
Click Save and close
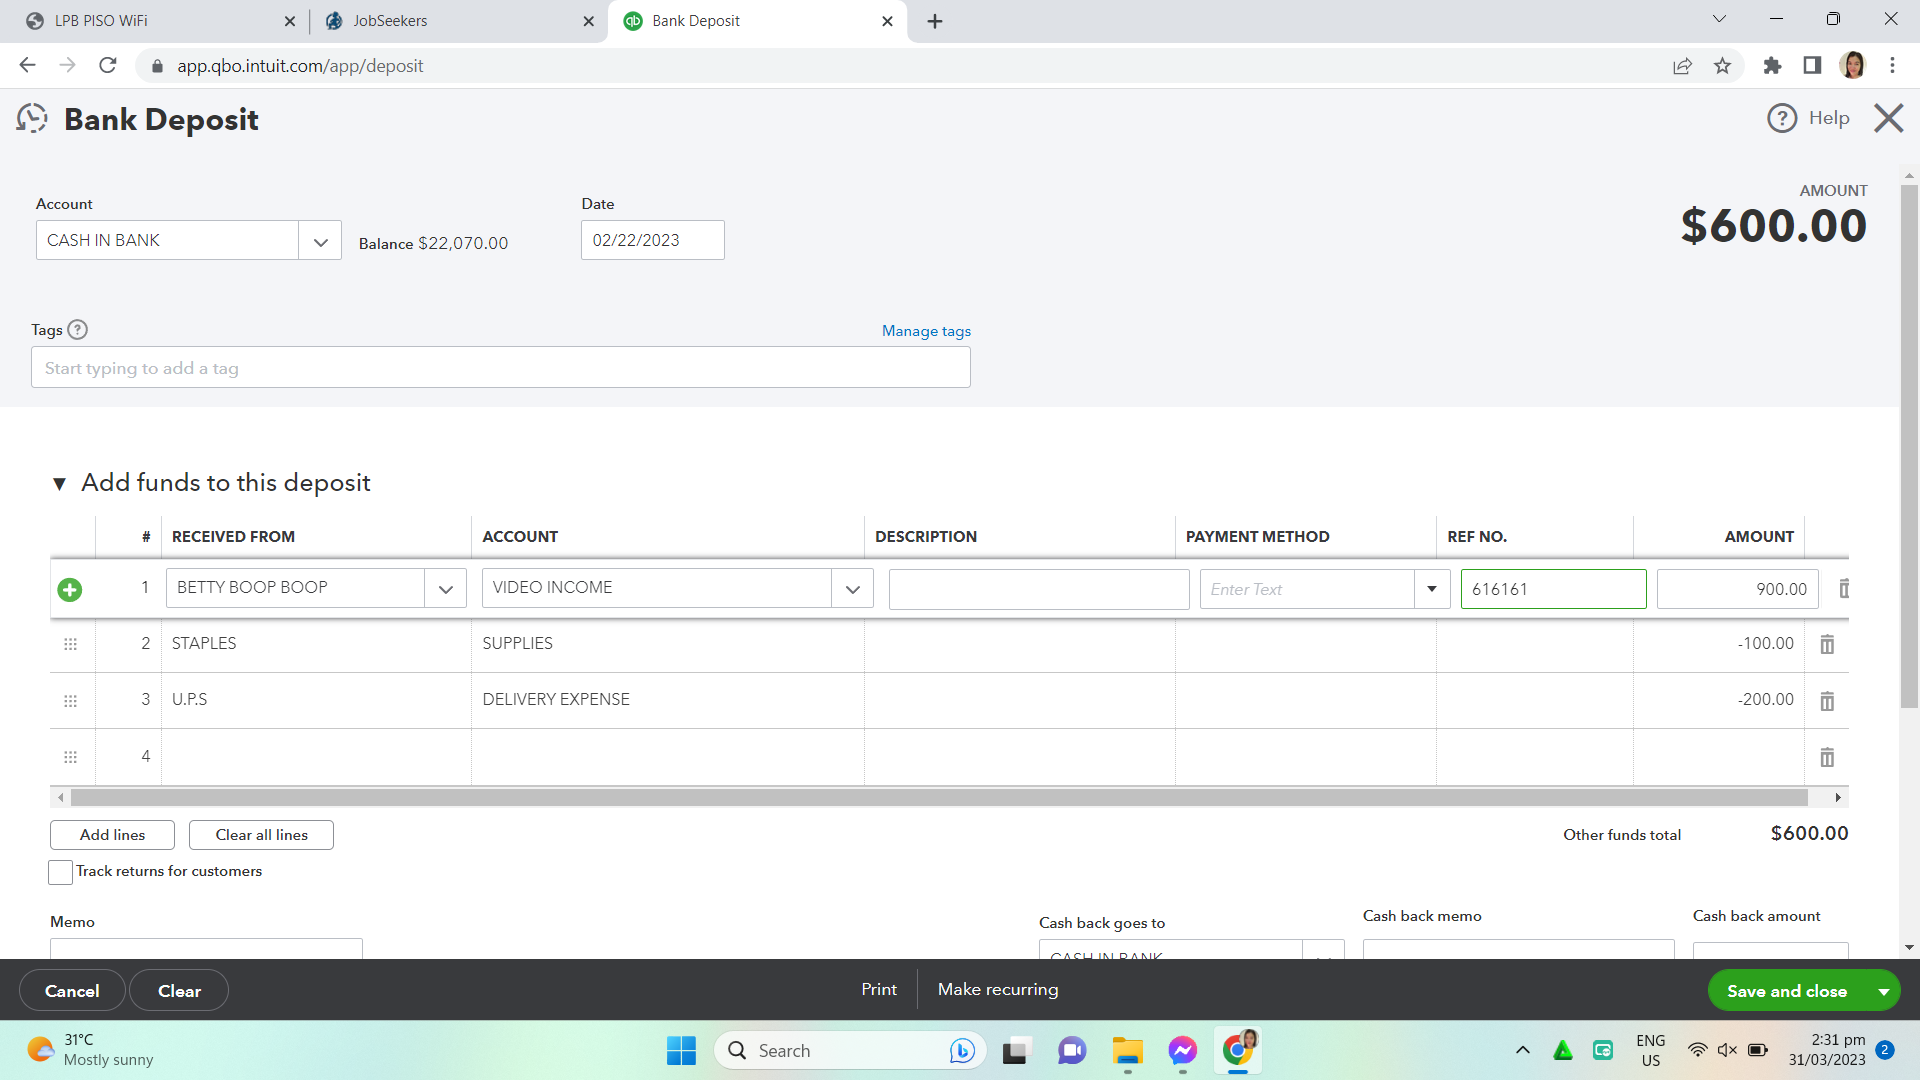1786,991
